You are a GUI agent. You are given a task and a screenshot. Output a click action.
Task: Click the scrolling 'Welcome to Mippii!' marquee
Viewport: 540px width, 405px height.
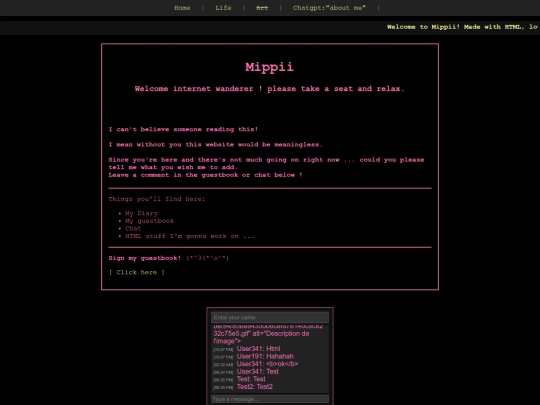pyautogui.click(x=463, y=27)
